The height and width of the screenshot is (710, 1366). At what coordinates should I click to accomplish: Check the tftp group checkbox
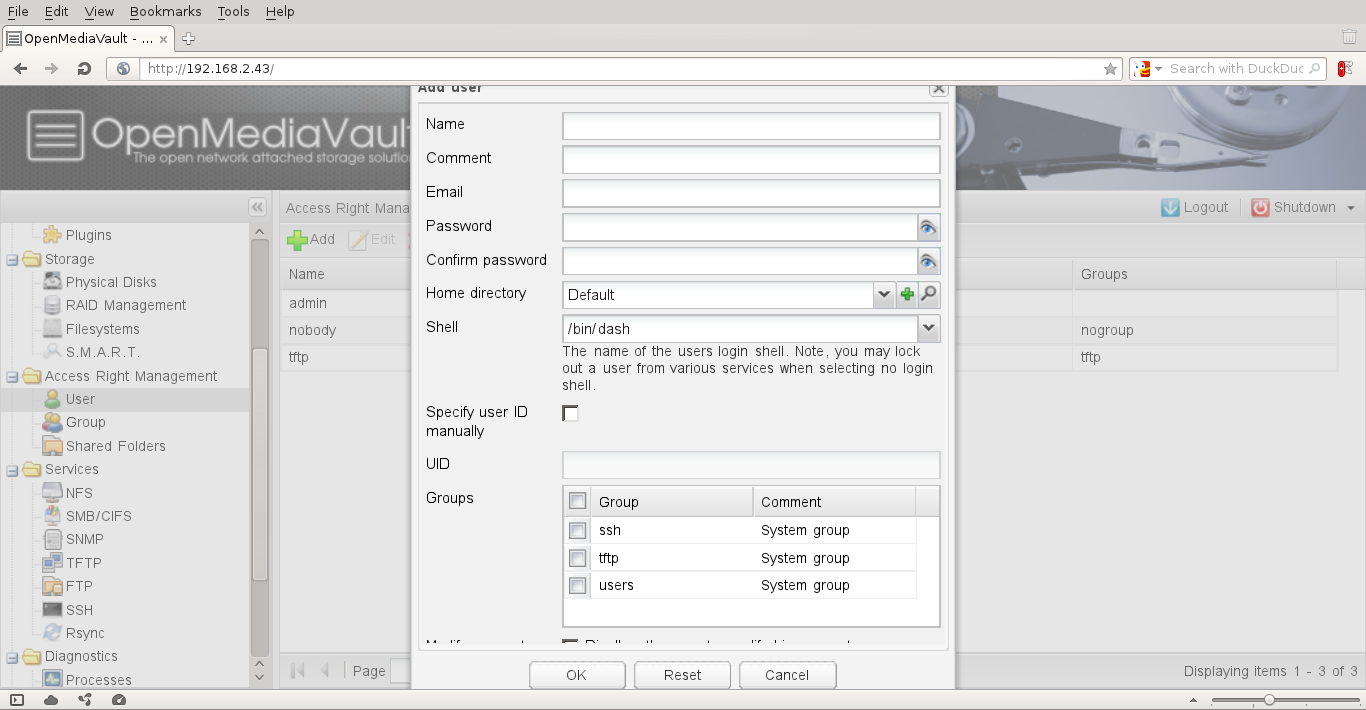578,558
